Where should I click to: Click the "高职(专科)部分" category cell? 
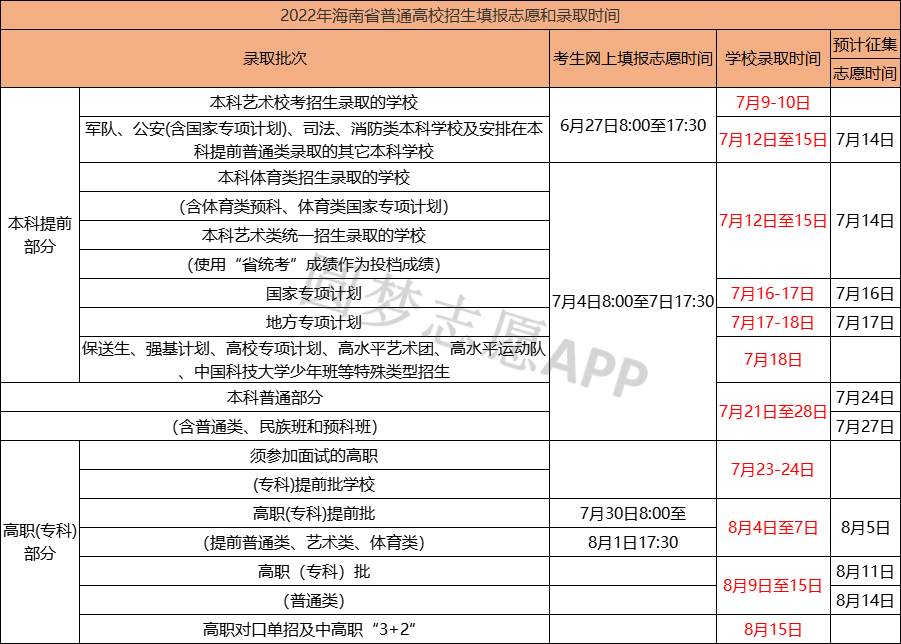click(x=40, y=542)
